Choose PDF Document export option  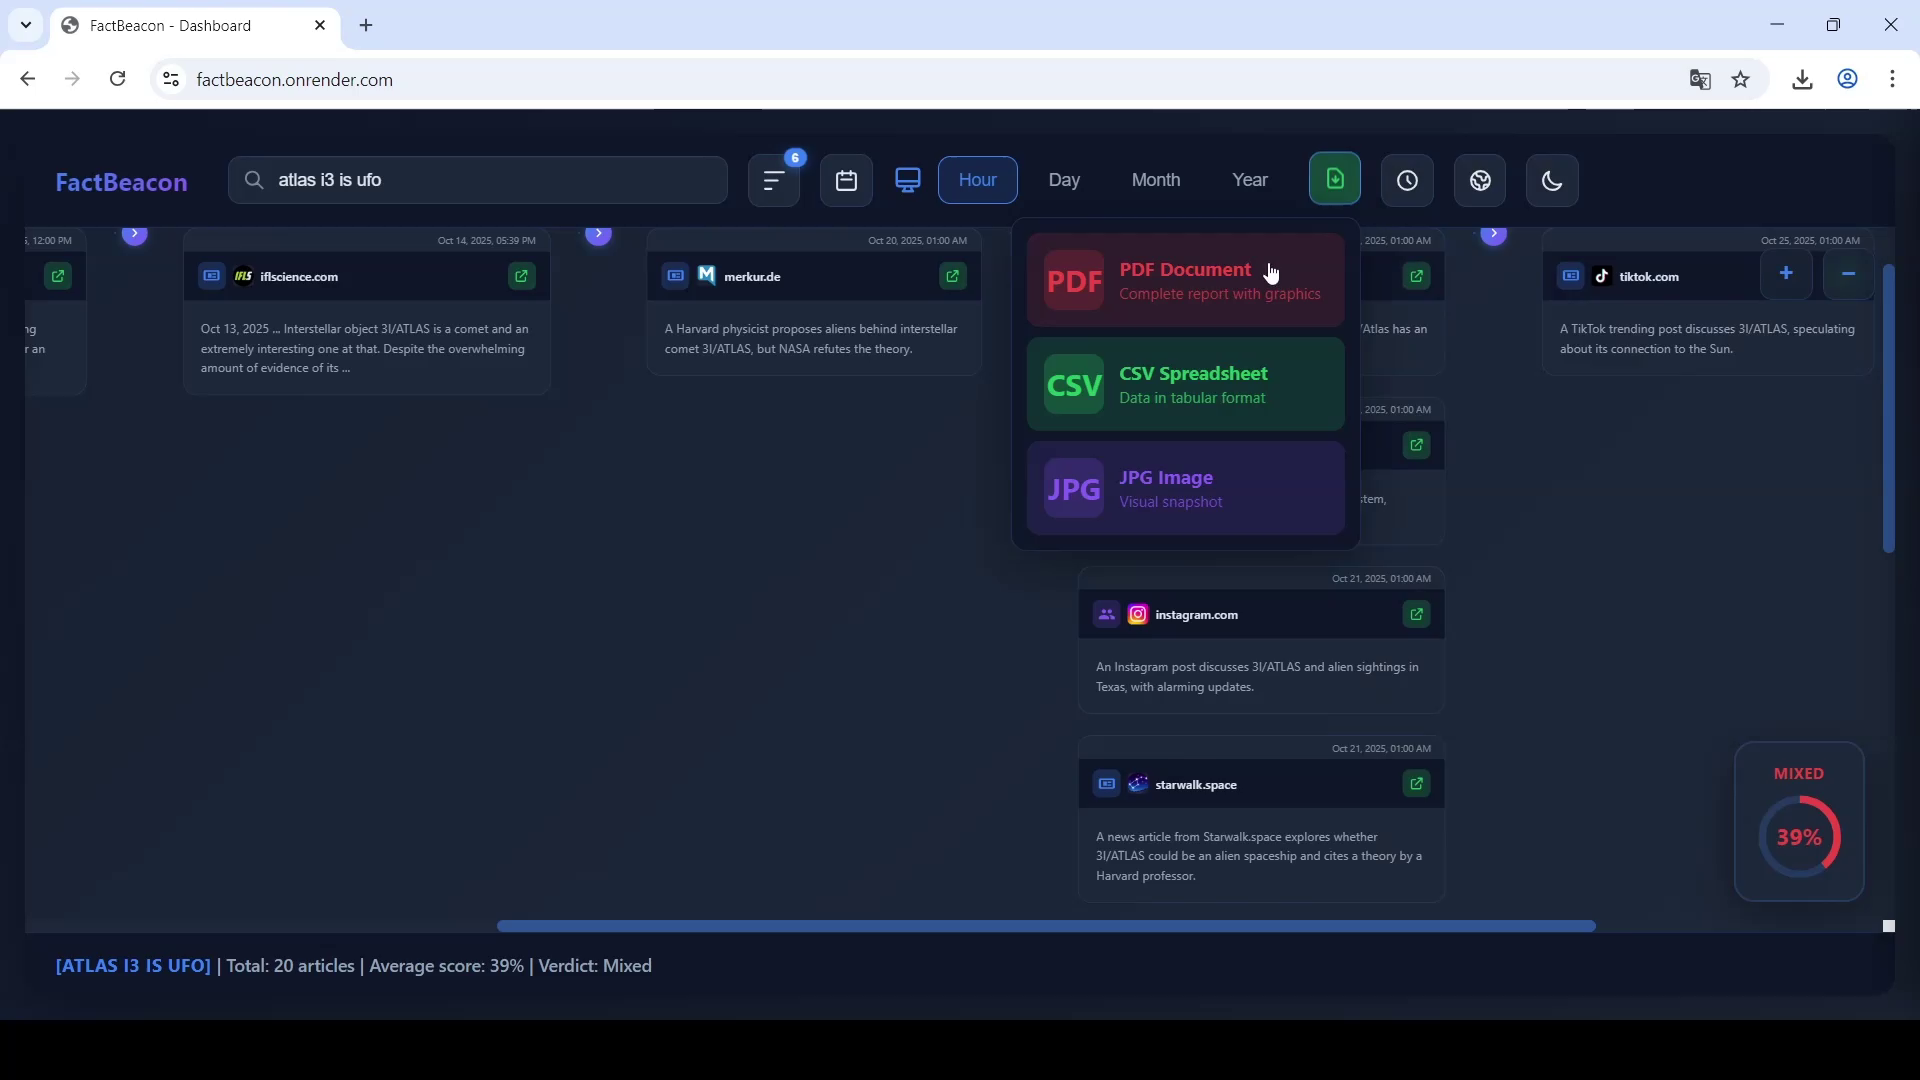point(1185,281)
